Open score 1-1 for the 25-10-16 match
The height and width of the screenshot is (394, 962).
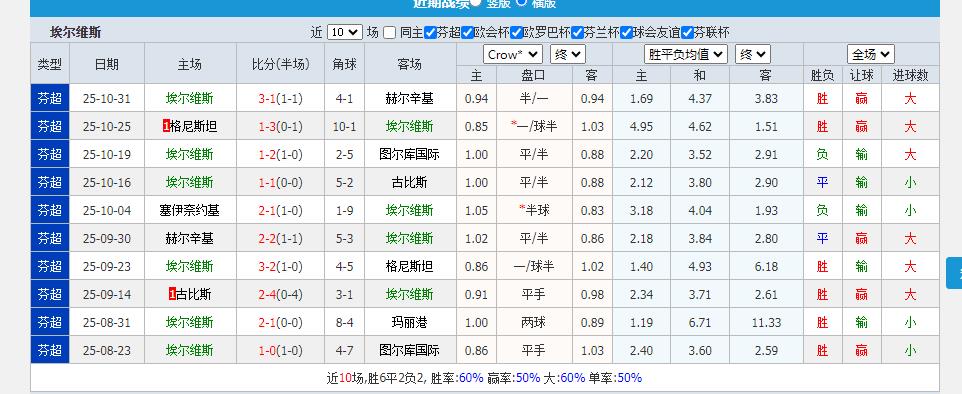[266, 182]
